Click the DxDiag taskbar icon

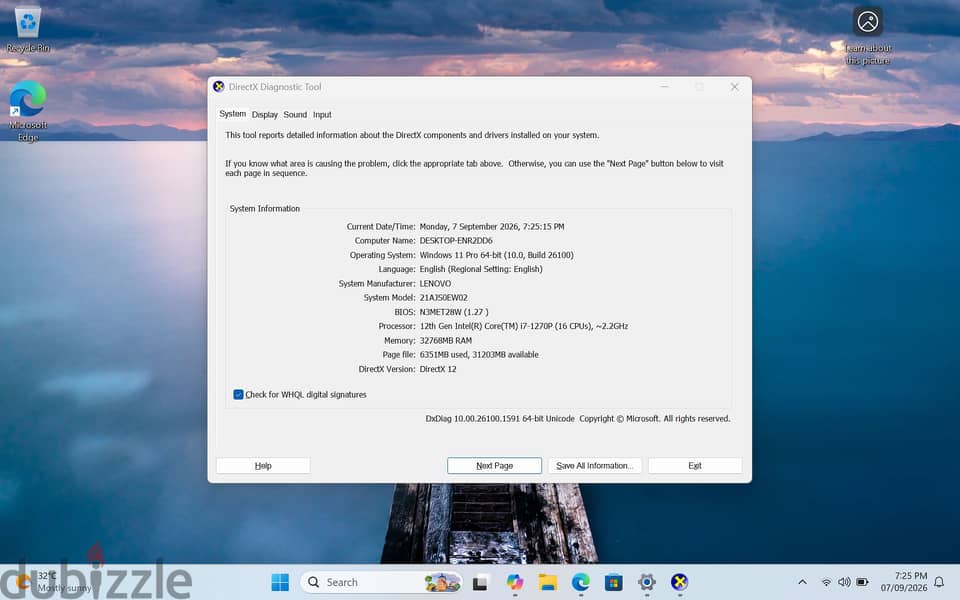point(680,582)
